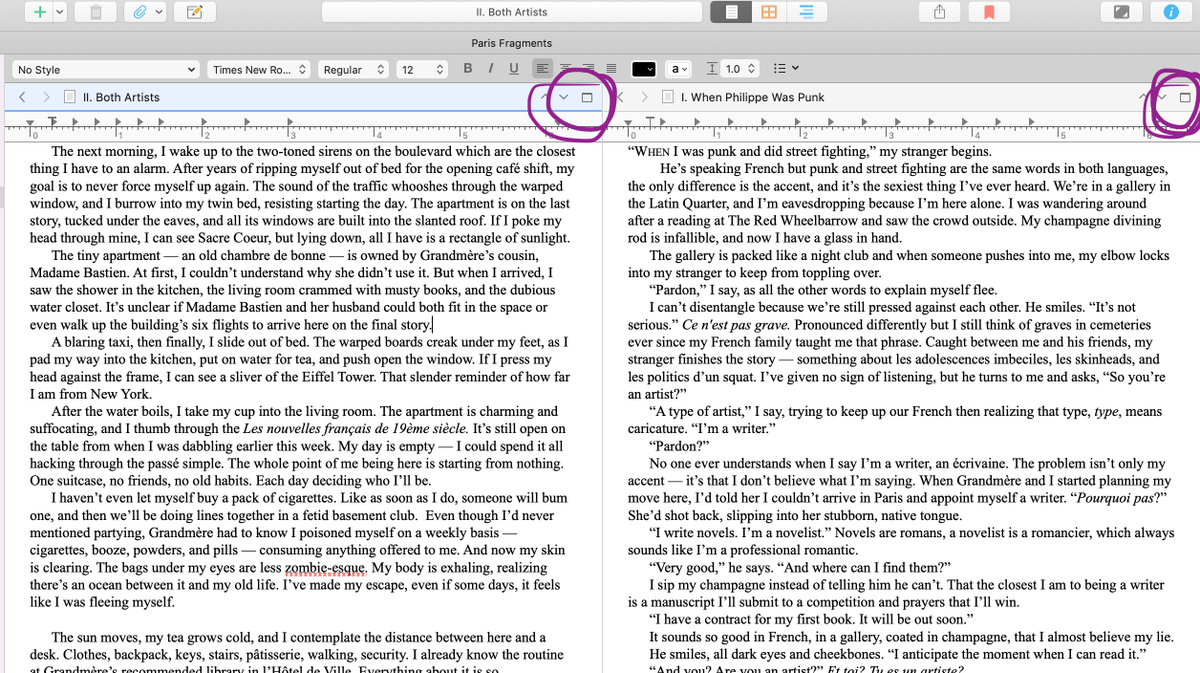Viewport: 1200px width, 673px height.
Task: Open the Times New Roman font dropdown
Action: tap(260, 68)
